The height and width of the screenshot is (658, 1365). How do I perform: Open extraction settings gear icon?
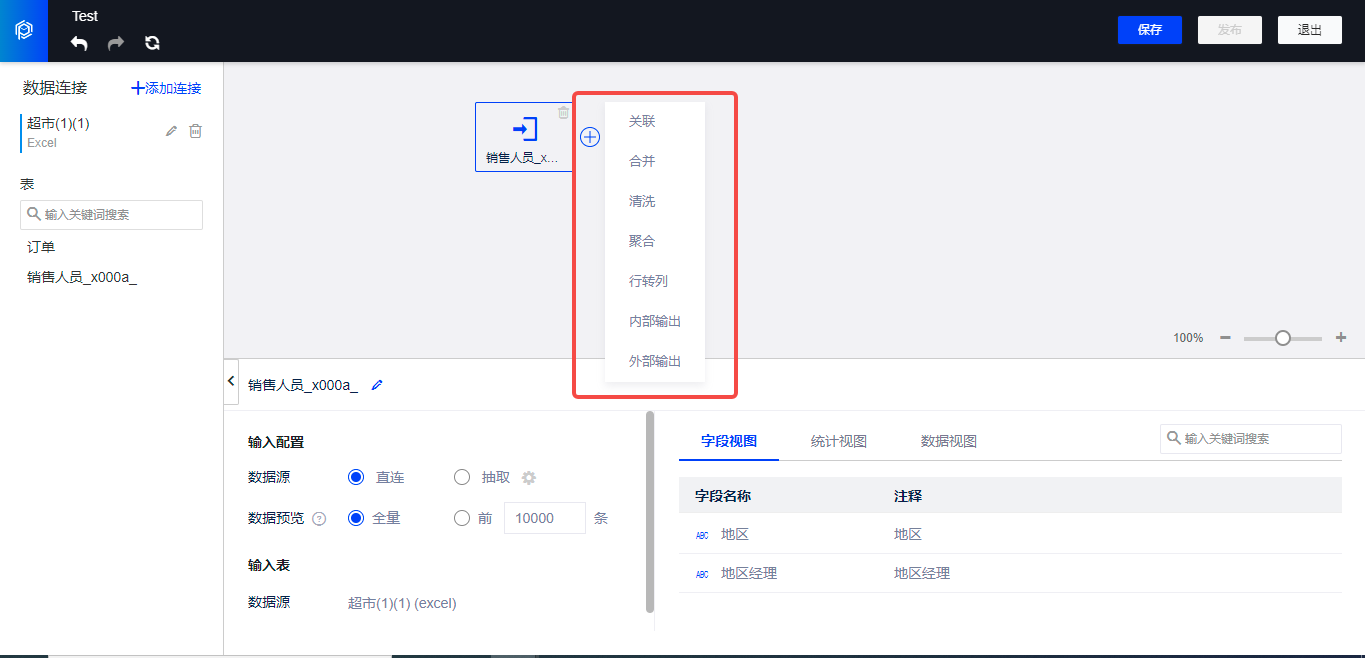point(529,478)
